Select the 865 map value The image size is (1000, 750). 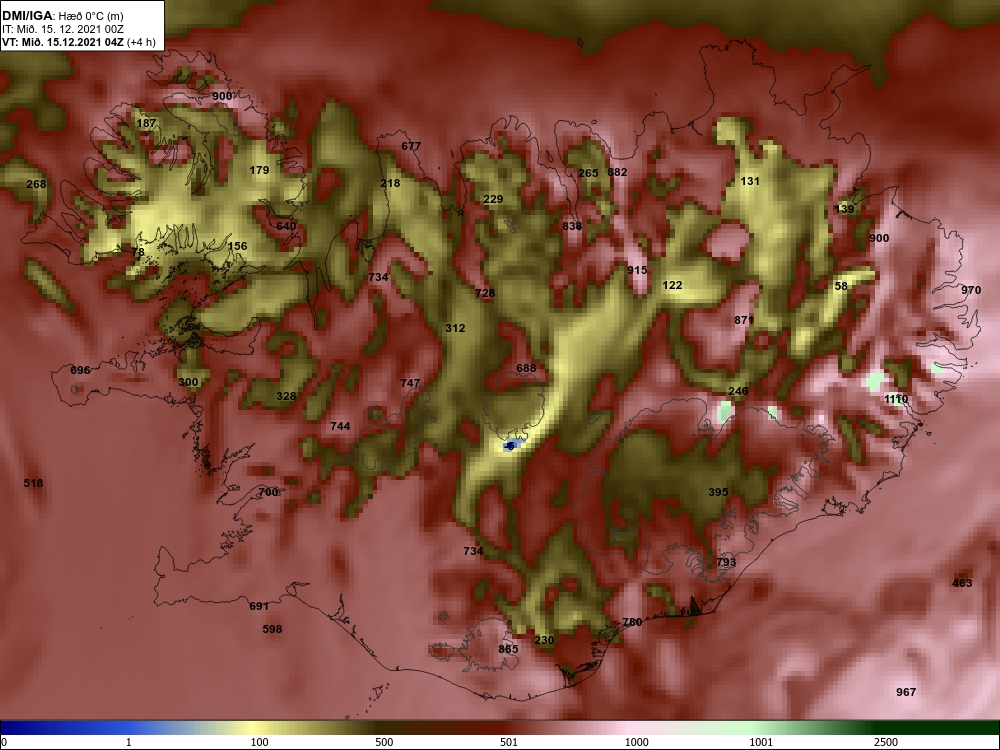(508, 649)
